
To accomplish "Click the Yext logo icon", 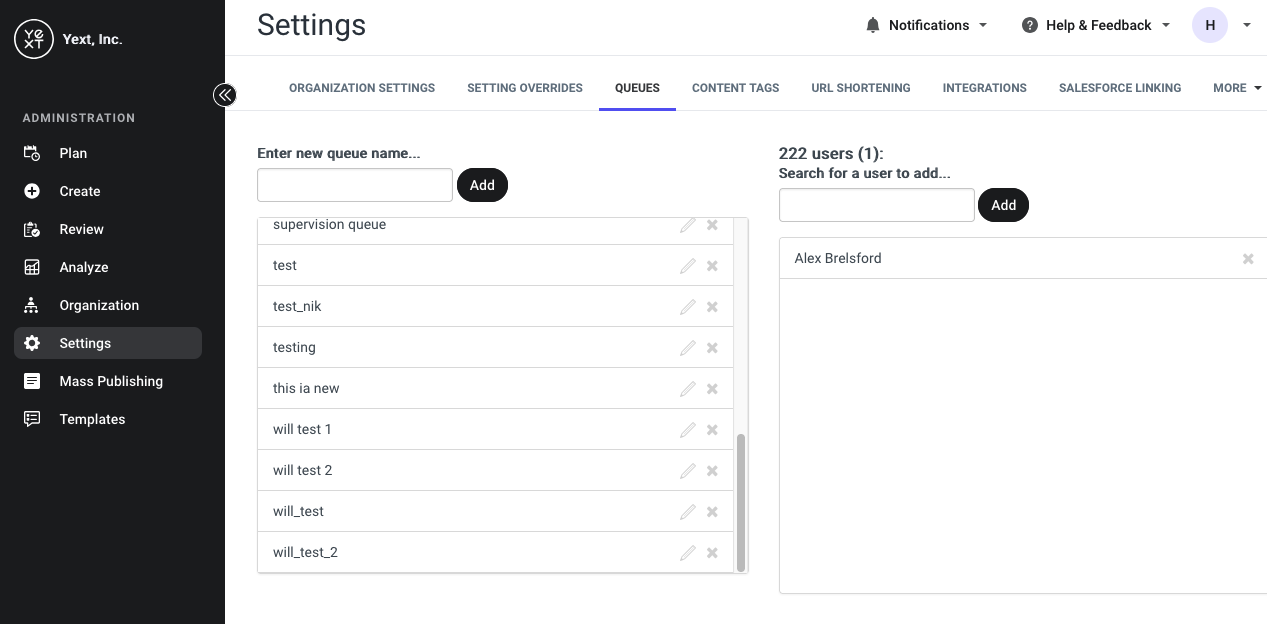I will coord(34,39).
